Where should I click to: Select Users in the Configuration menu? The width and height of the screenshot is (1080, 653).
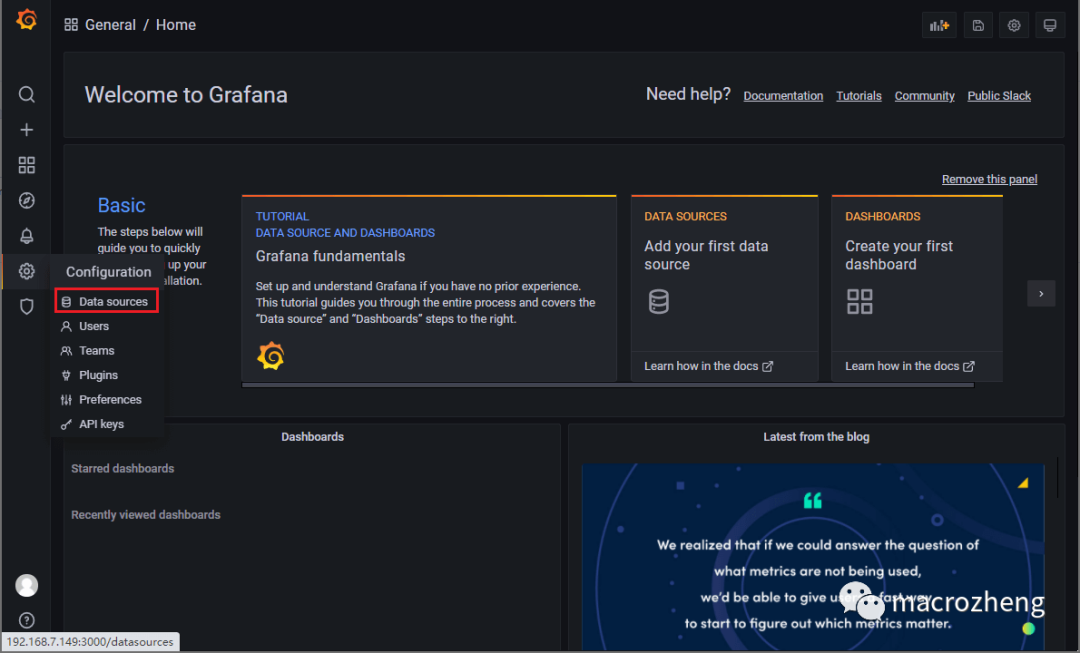click(94, 326)
